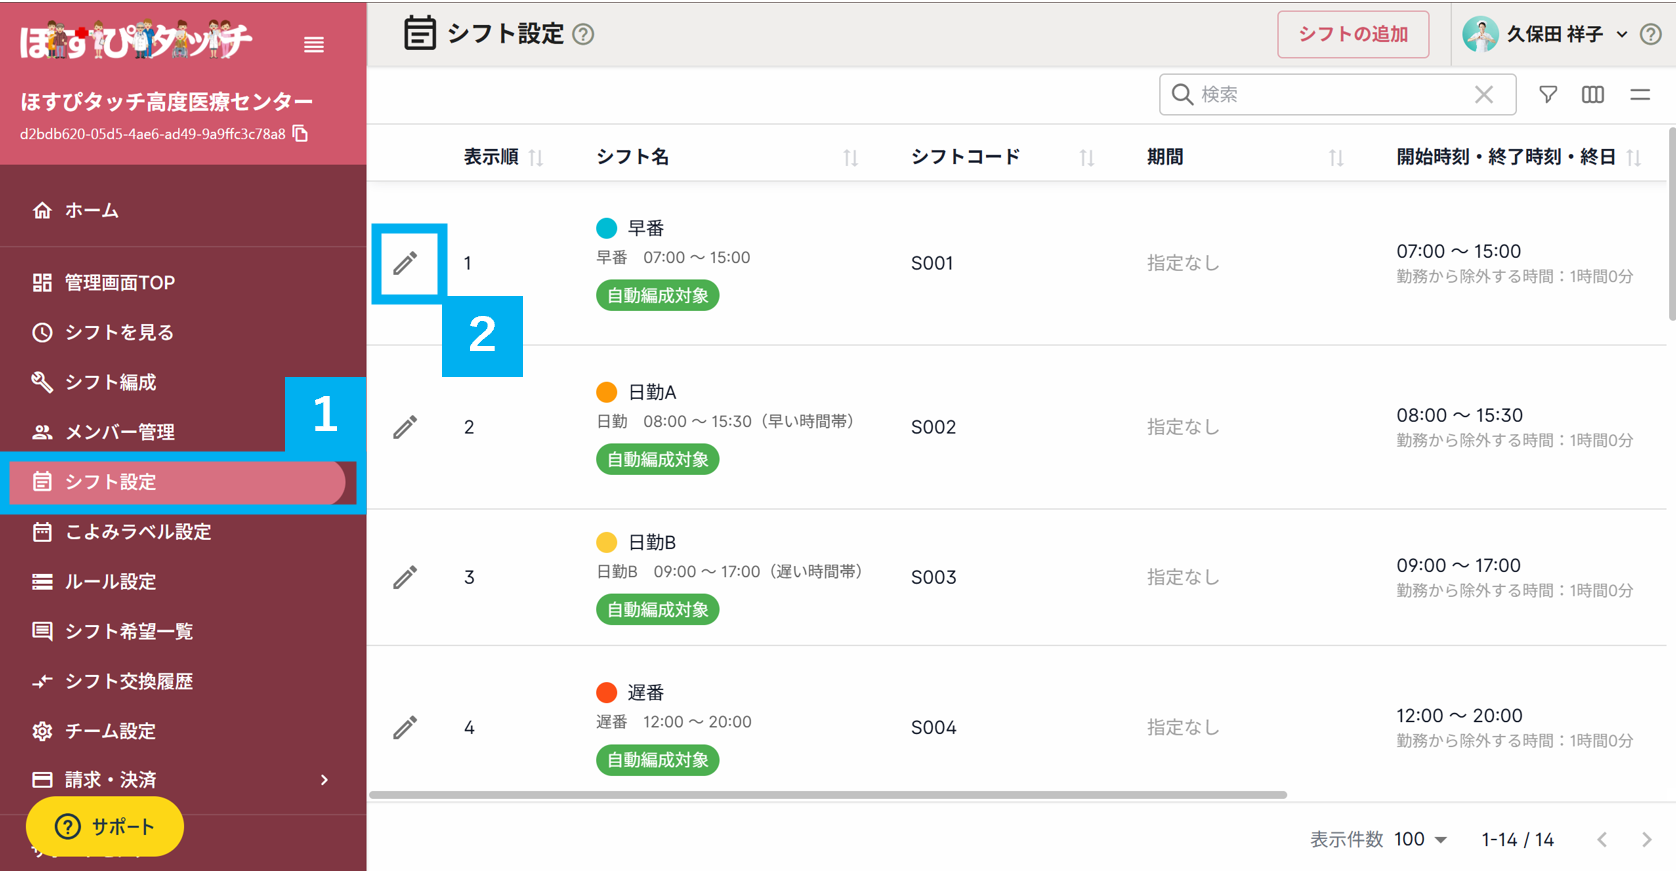Click the time 07:00 〜 15:00 cell
The height and width of the screenshot is (871, 1676).
click(1459, 251)
